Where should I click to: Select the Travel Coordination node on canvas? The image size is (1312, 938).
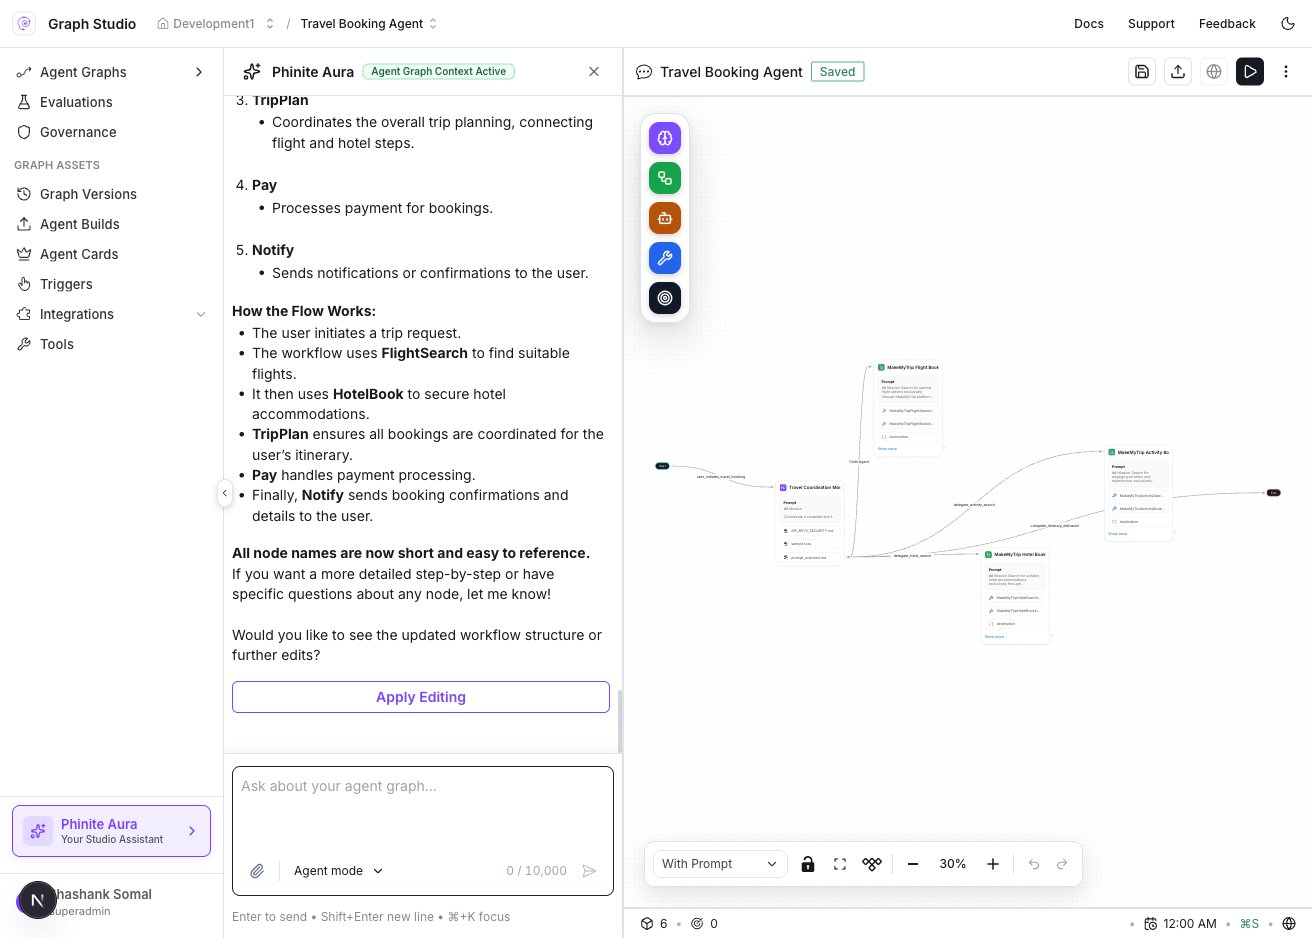(x=810, y=523)
